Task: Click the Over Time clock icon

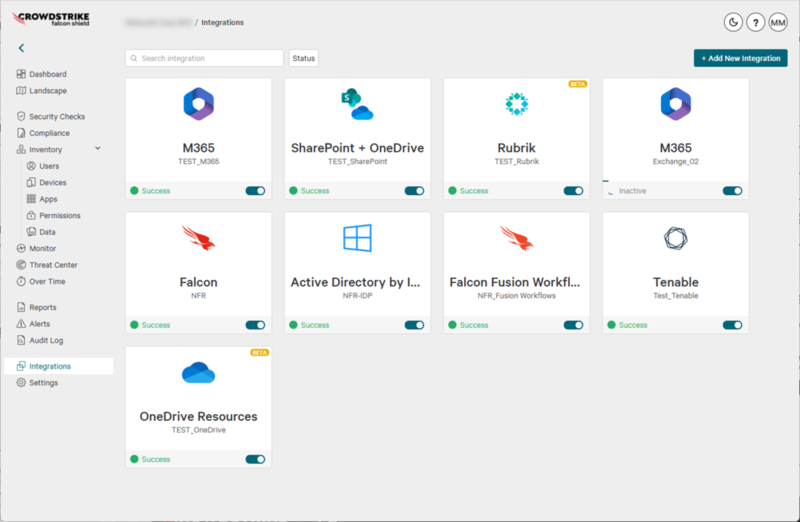Action: point(21,281)
